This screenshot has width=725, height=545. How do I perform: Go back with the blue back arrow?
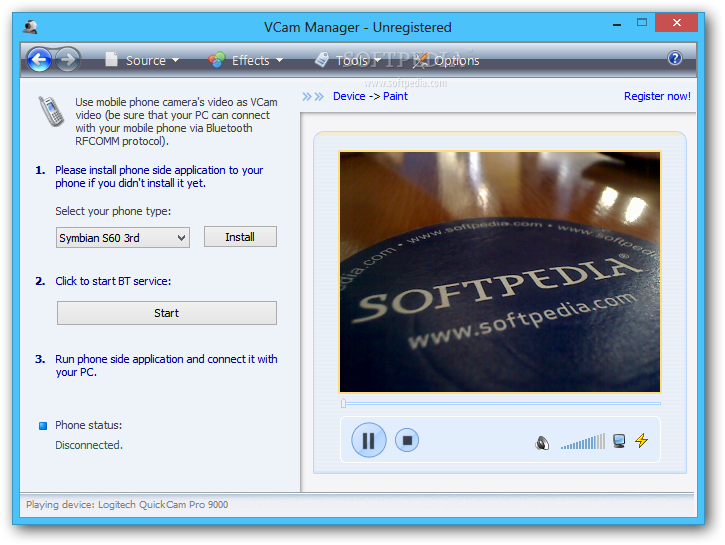pos(39,60)
